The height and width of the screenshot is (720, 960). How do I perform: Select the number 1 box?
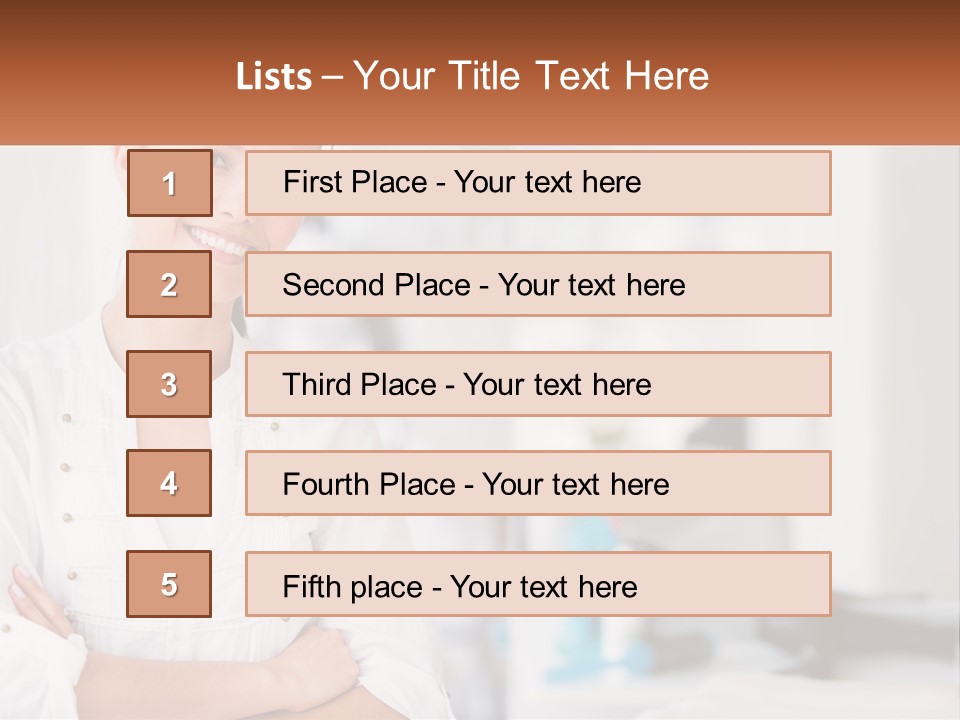[x=170, y=183]
